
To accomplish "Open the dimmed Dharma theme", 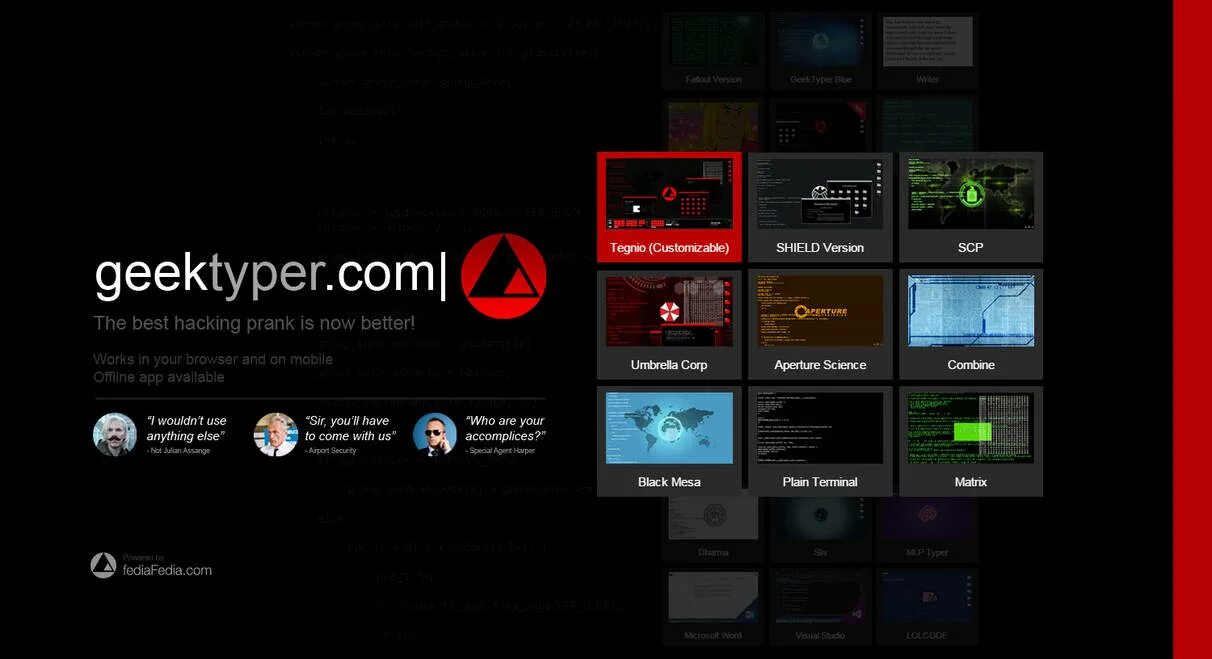I will pyautogui.click(x=713, y=529).
